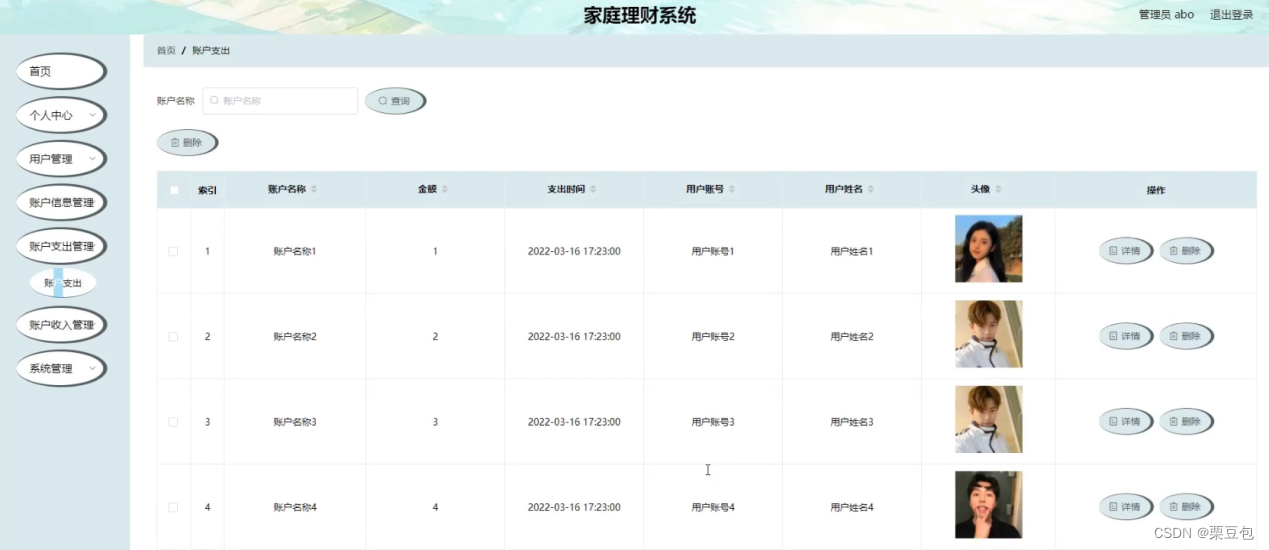This screenshot has width=1269, height=550.
Task: Click 删除 for row 账户名称1
Action: (1186, 251)
